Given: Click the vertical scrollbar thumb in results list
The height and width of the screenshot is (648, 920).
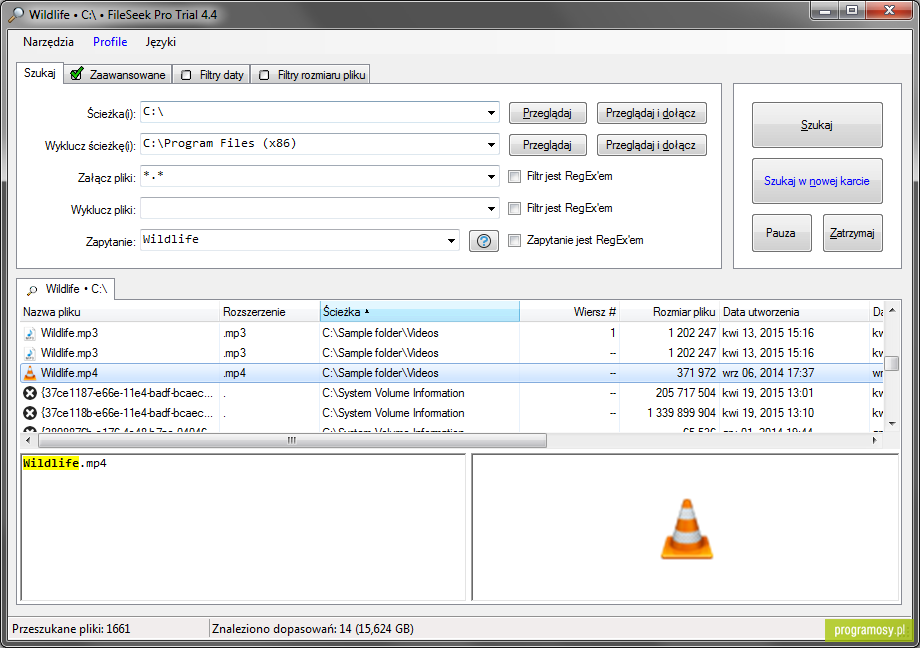Looking at the screenshot, I should pyautogui.click(x=892, y=364).
